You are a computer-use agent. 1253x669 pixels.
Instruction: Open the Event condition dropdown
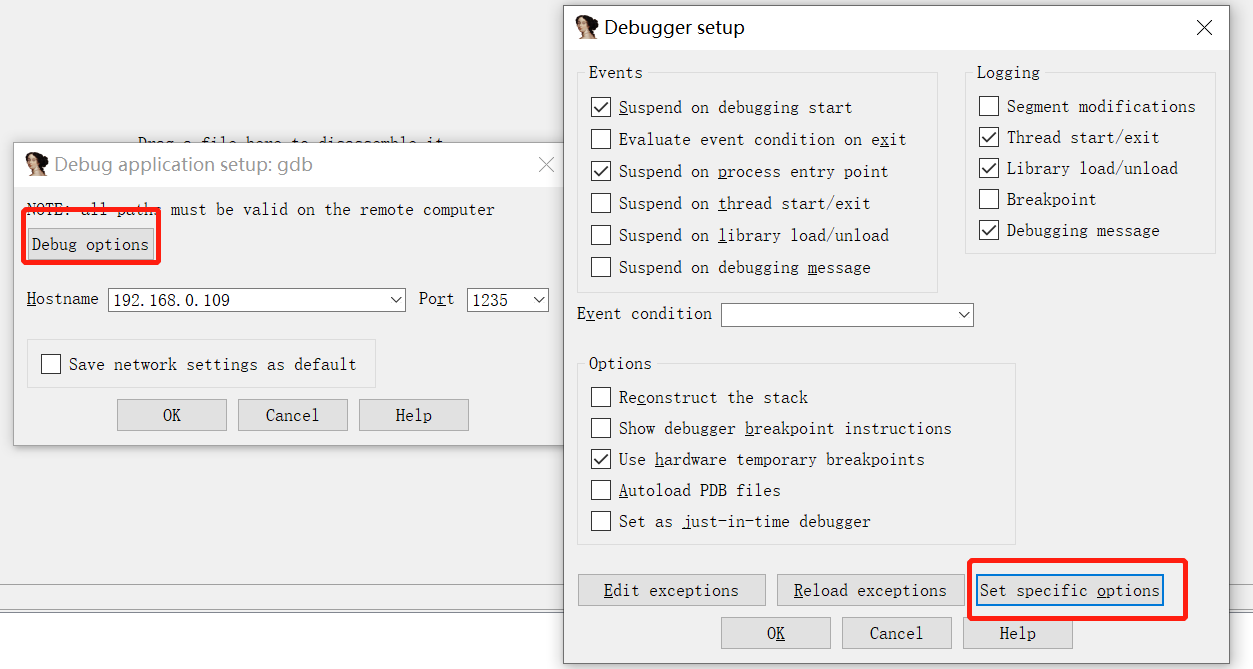coord(963,314)
